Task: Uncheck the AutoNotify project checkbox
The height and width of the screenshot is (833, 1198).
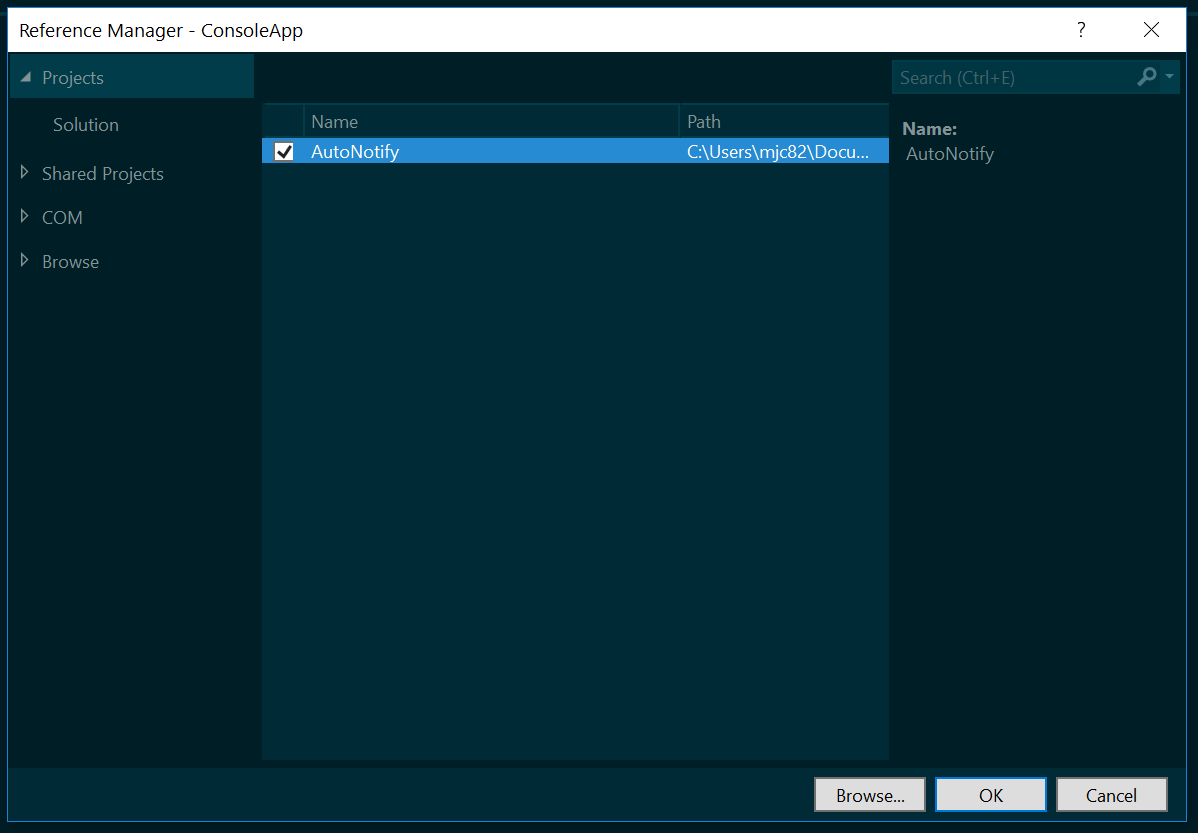Action: [283, 151]
